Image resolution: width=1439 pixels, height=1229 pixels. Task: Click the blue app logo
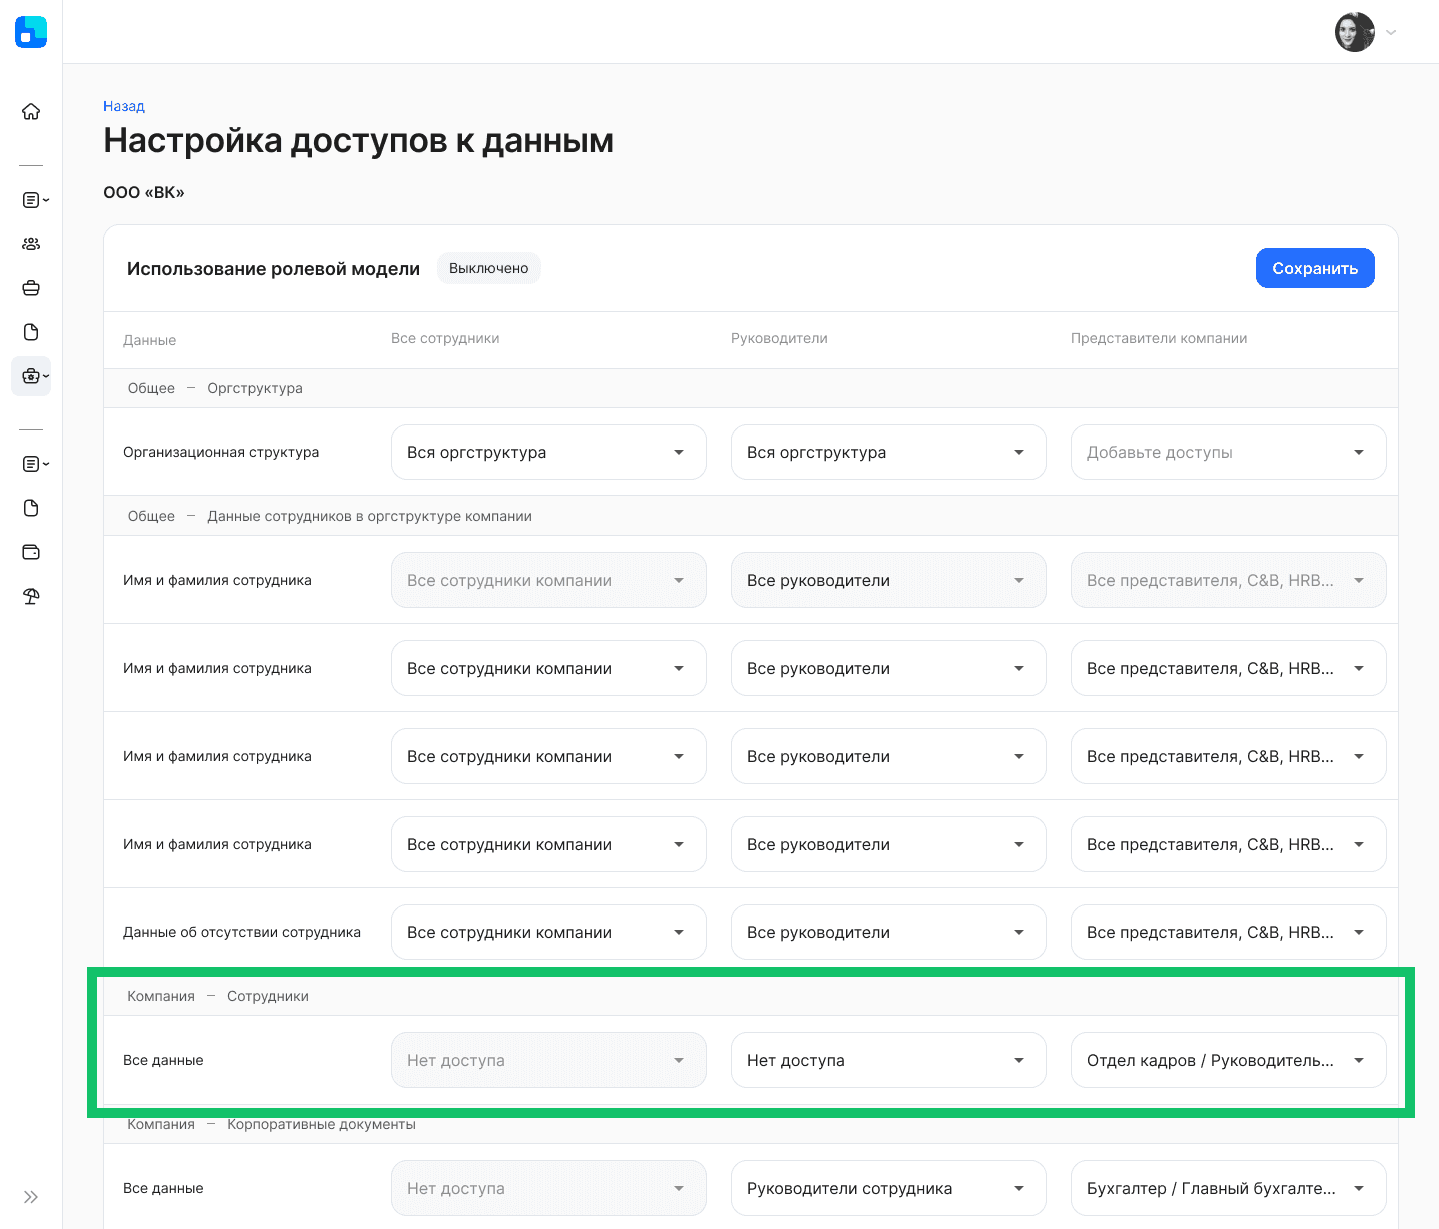31,32
